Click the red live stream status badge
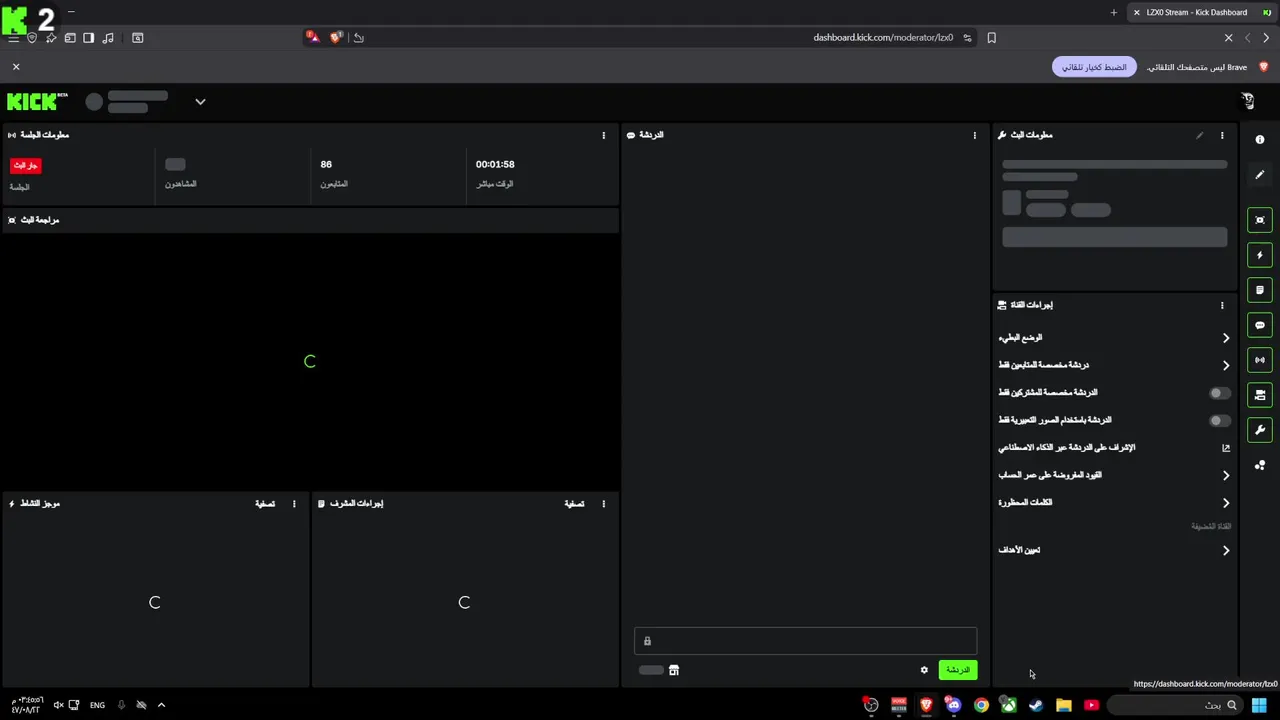This screenshot has height=720, width=1280. coord(26,166)
